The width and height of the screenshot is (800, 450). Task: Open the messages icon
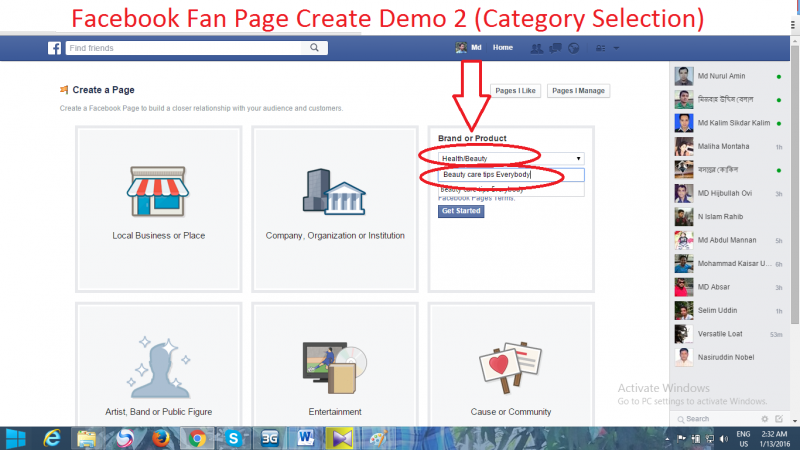(555, 48)
